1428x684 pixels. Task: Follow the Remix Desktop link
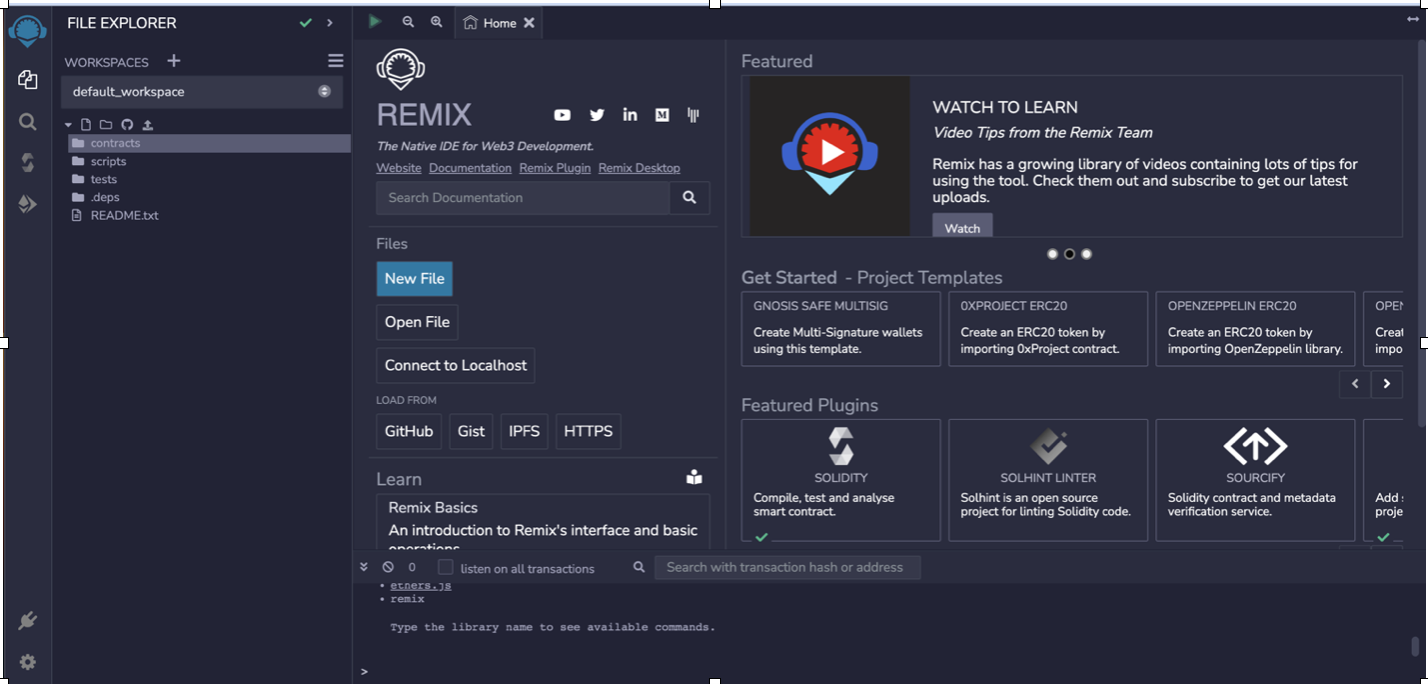coord(639,168)
